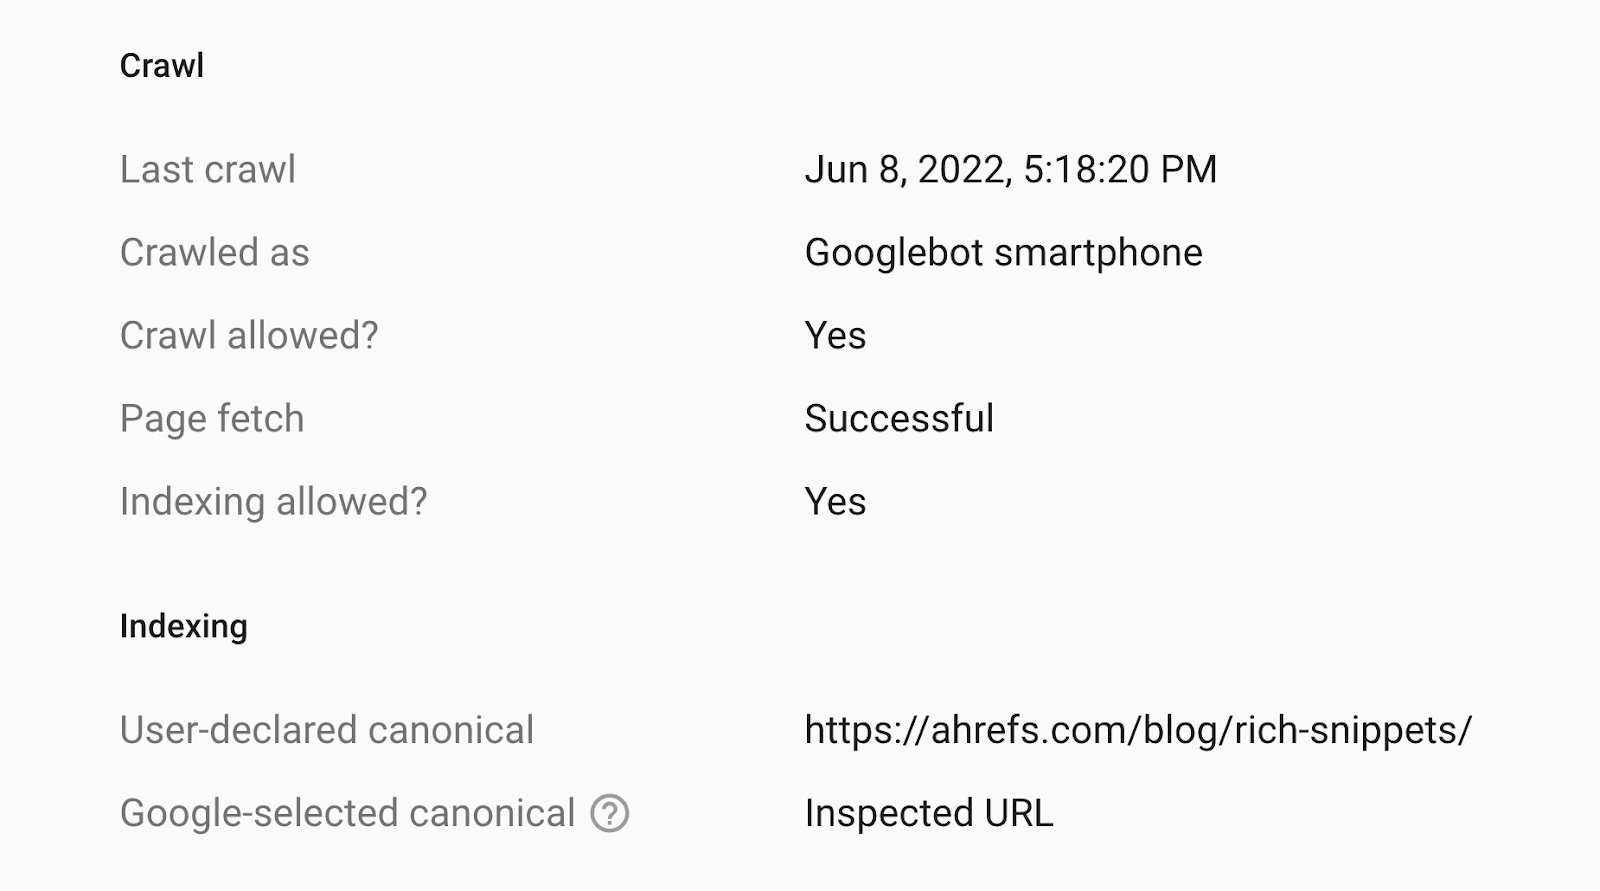Screen dimensions: 1600x891
Task: Click the Indexing section heading
Action: (183, 626)
